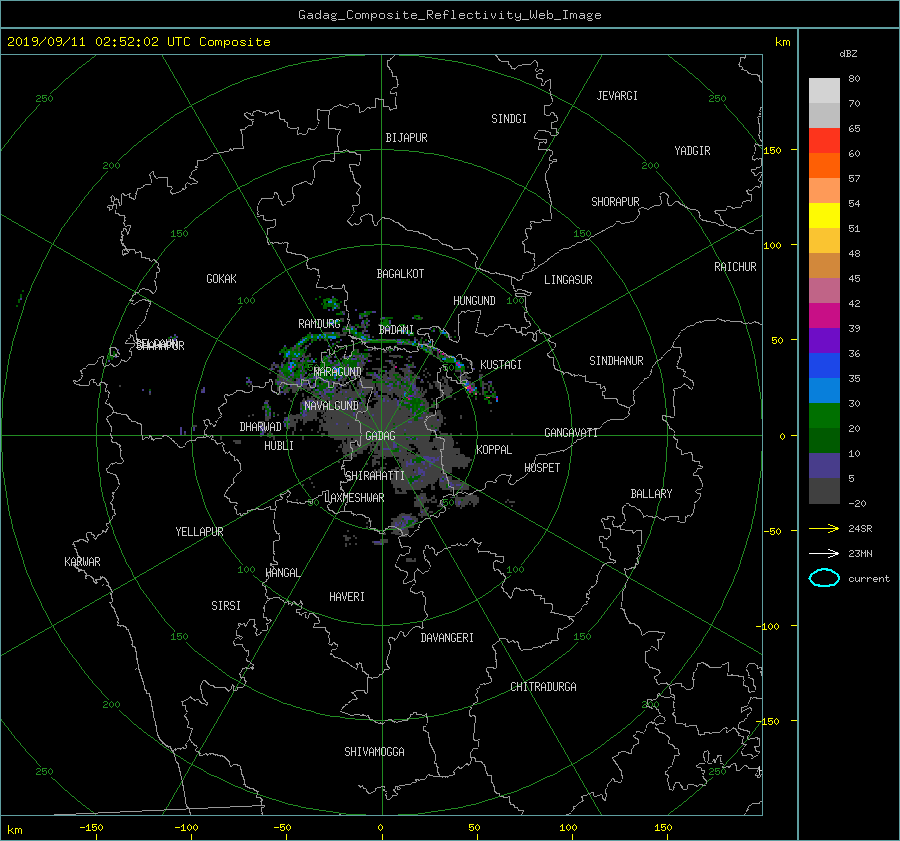Click the YADGIR city label
The width and height of the screenshot is (900, 841).
pyautogui.click(x=692, y=151)
